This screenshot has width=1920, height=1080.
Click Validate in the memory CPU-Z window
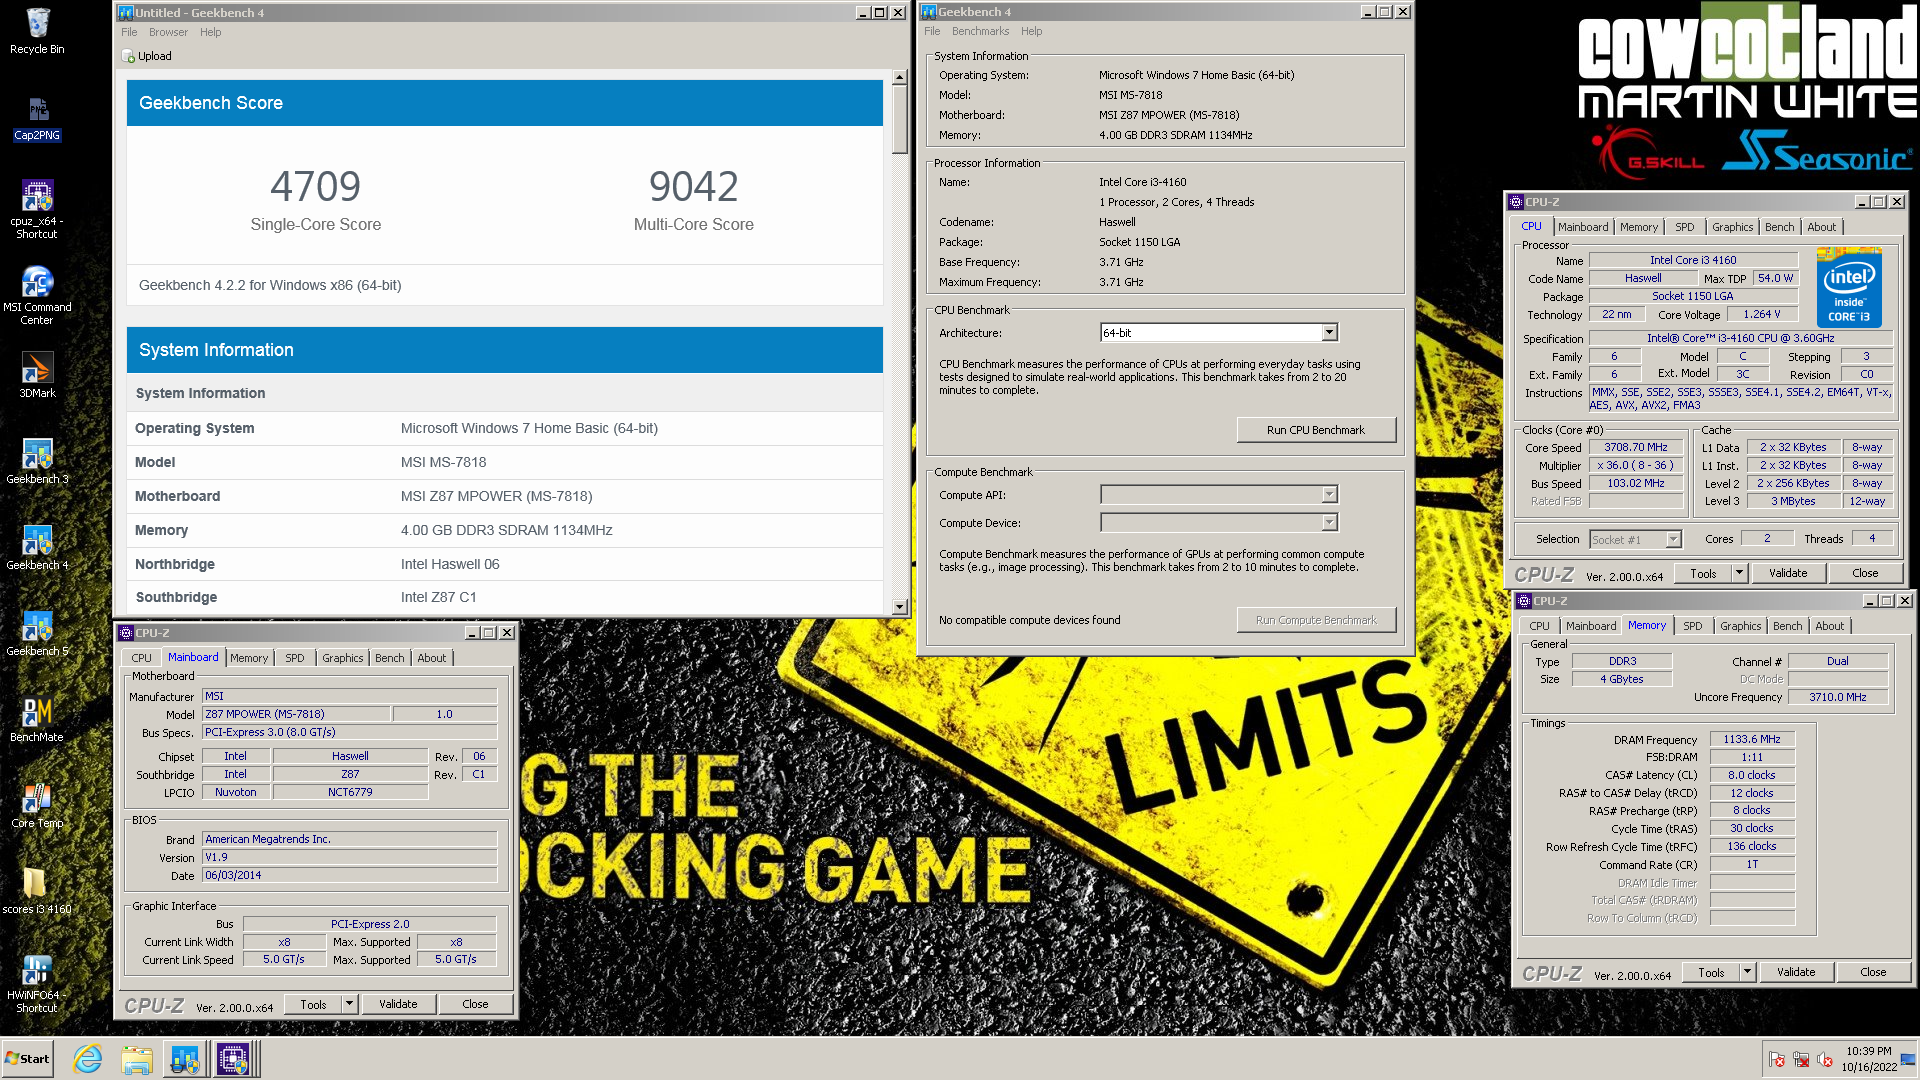tap(1796, 972)
